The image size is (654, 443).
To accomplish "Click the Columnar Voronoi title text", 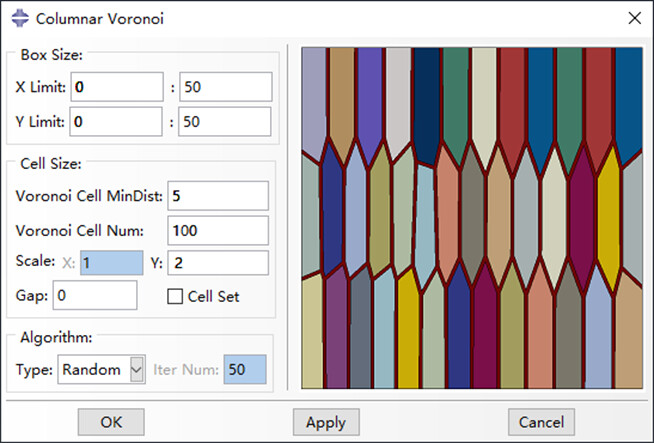I will pyautogui.click(x=86, y=17).
